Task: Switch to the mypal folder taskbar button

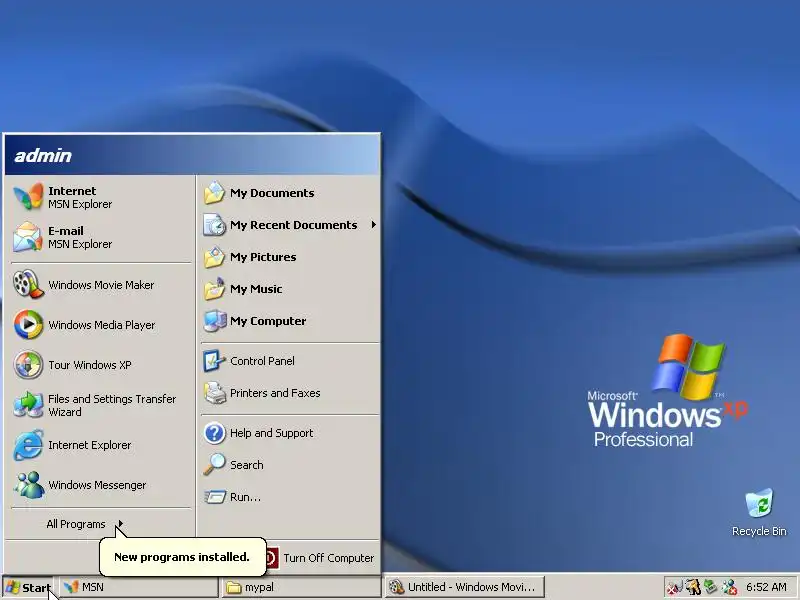Action: click(301, 587)
